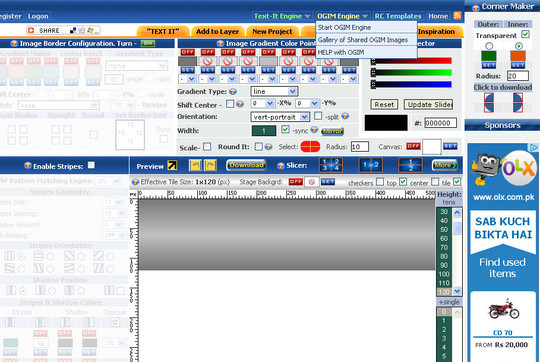This screenshot has height=362, width=540.
Task: Open the Shift Center Y% dropdown
Action: pyautogui.click(x=307, y=103)
